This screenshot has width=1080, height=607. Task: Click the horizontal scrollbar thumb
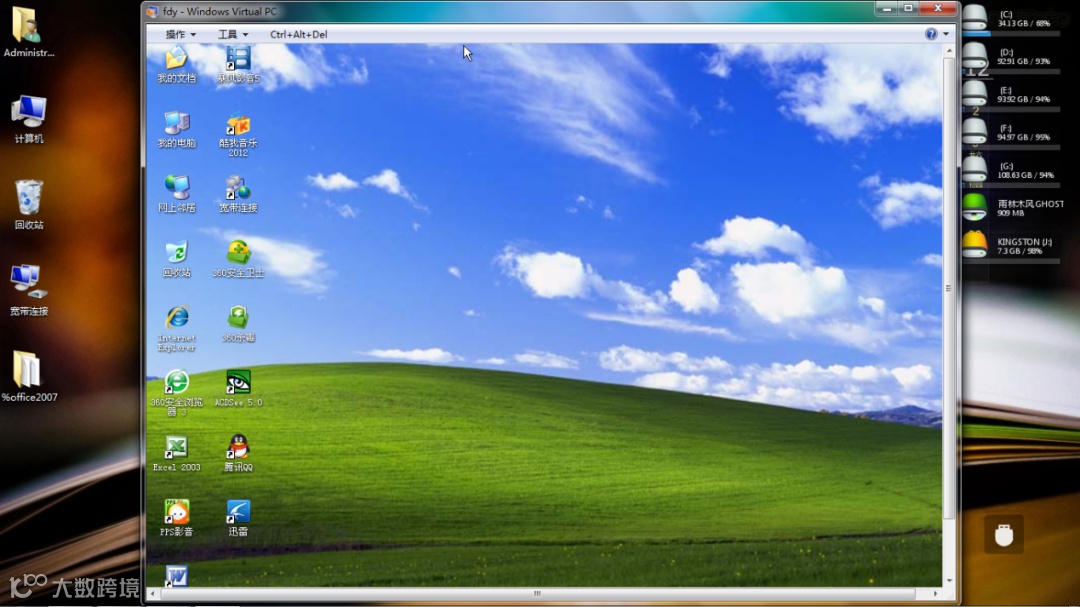click(x=537, y=593)
